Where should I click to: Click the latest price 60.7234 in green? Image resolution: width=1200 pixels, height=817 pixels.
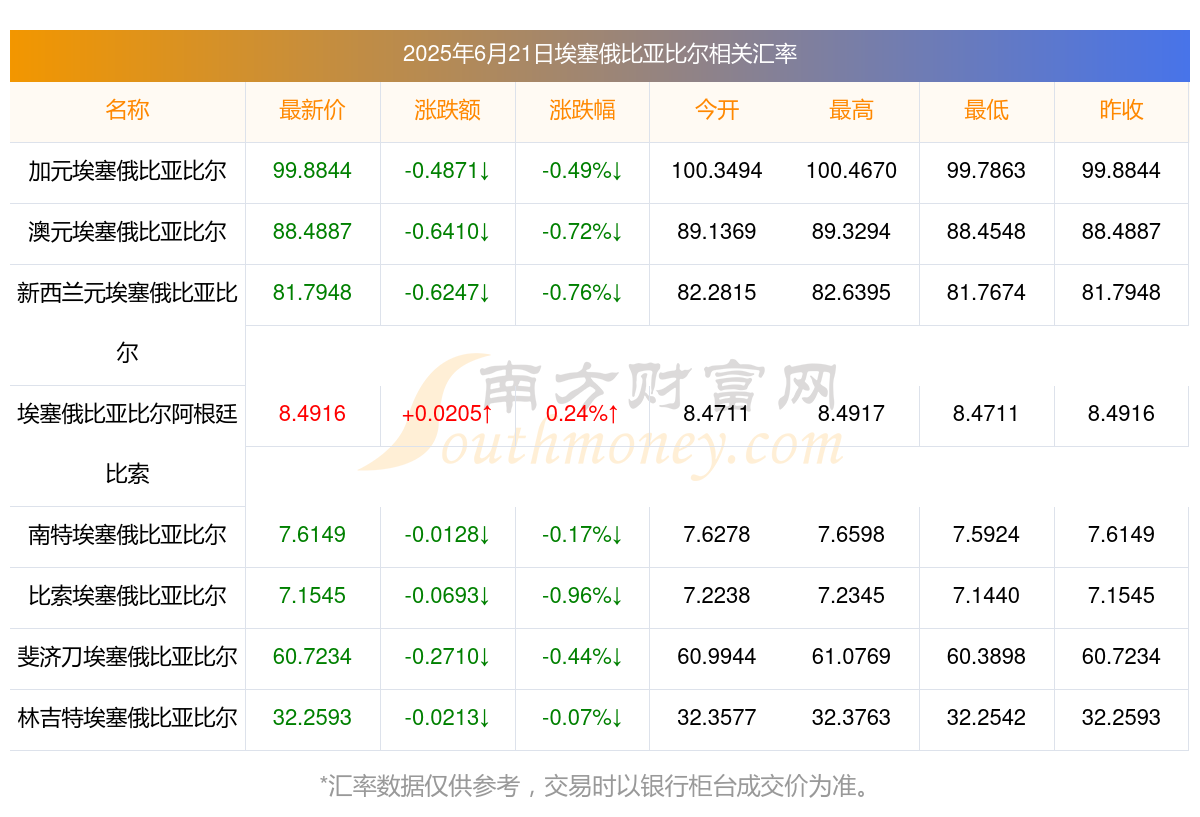(312, 657)
